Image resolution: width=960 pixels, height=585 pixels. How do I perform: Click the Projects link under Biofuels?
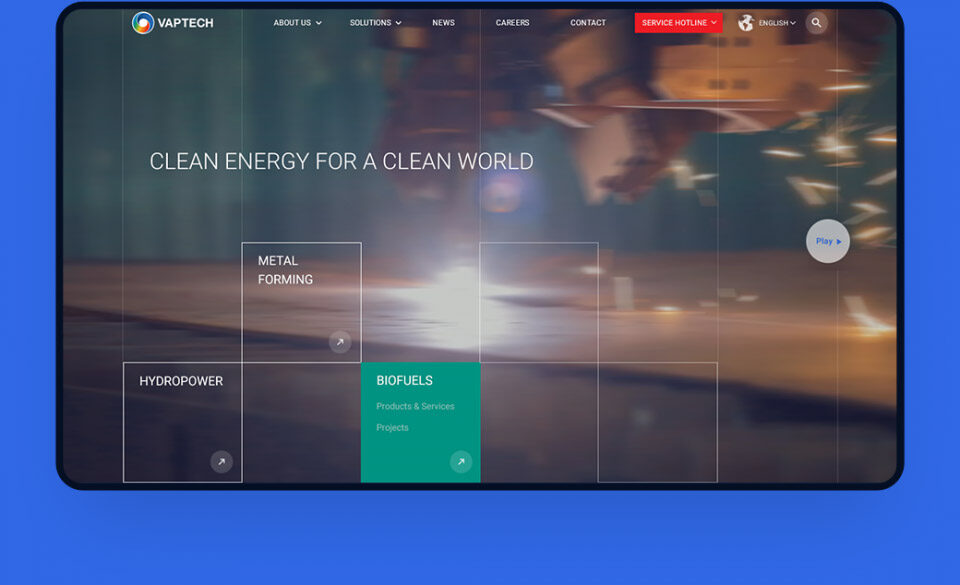point(392,428)
